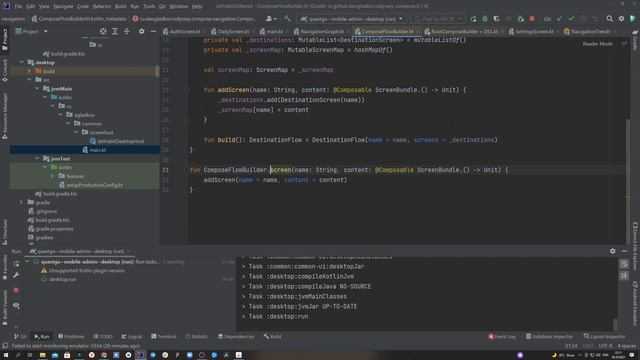
Task: Open the Logcat tool window
Action: coord(131,337)
